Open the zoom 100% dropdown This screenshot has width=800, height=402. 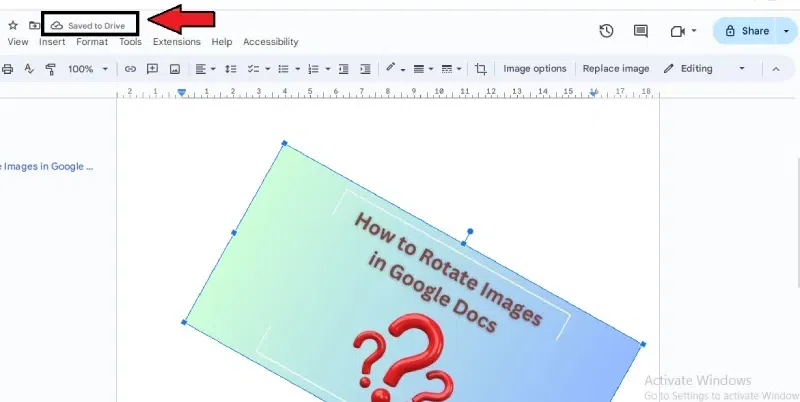(88, 69)
